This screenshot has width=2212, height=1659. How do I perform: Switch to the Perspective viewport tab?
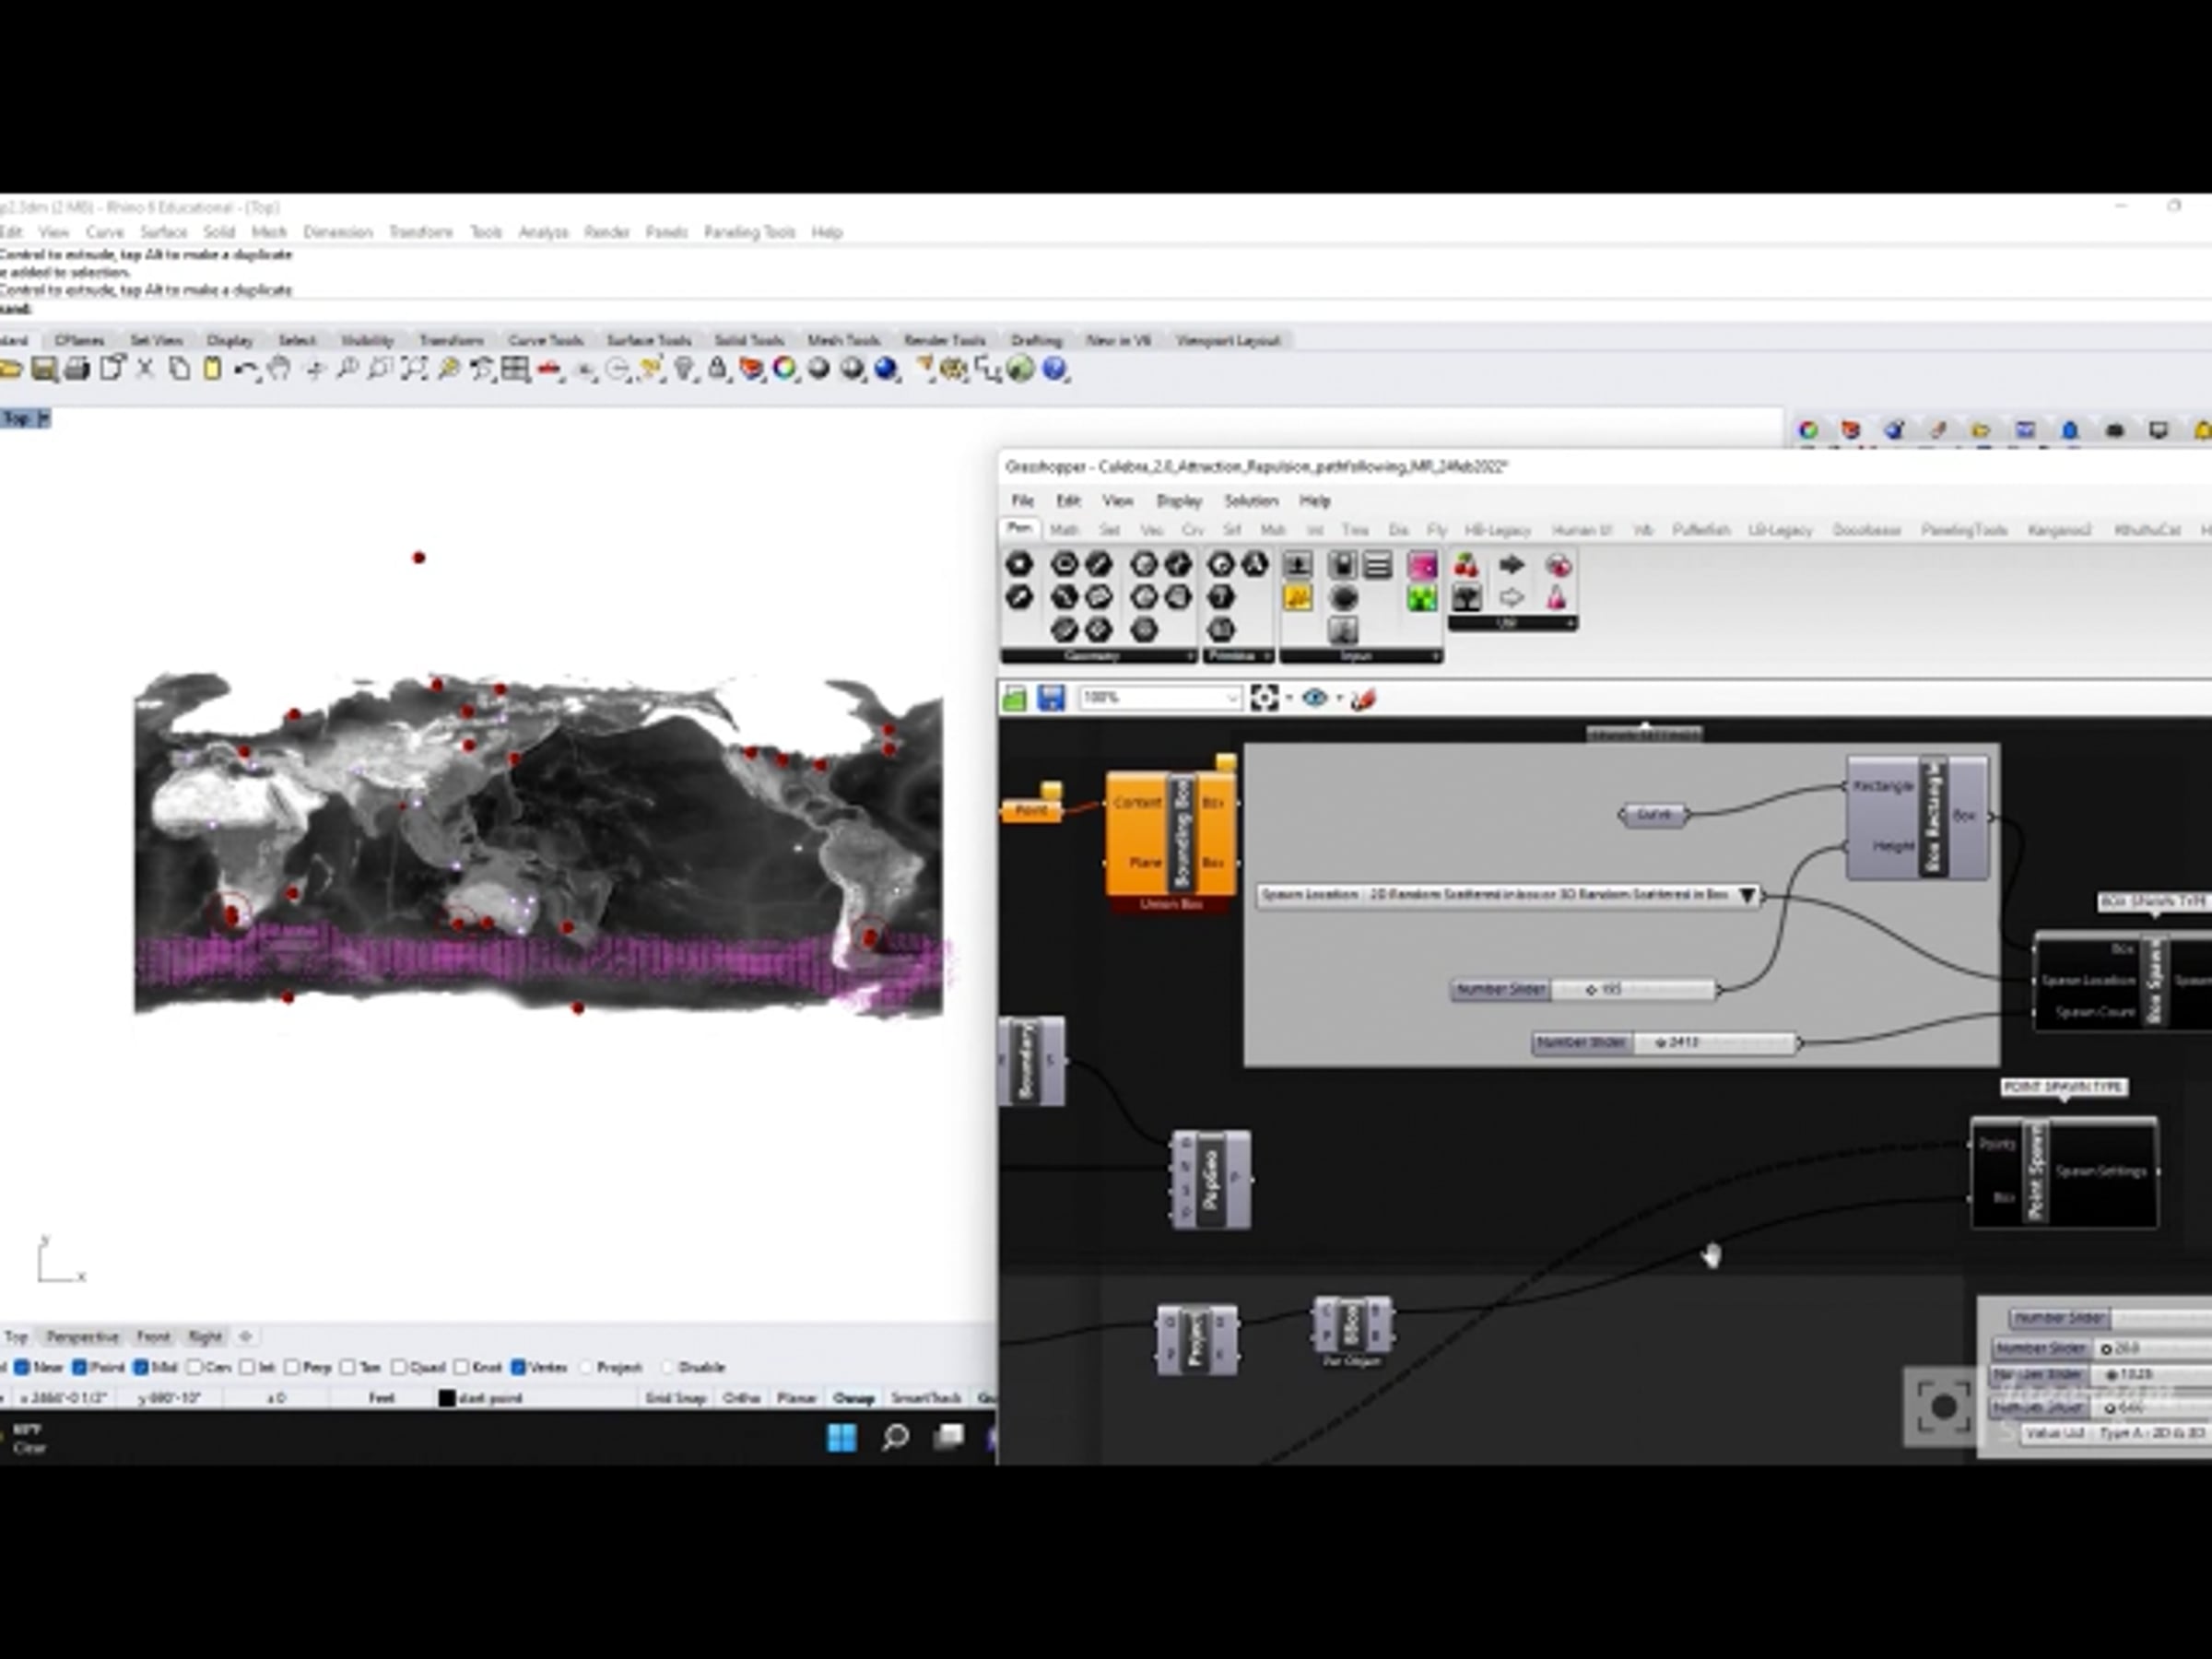tap(83, 1337)
